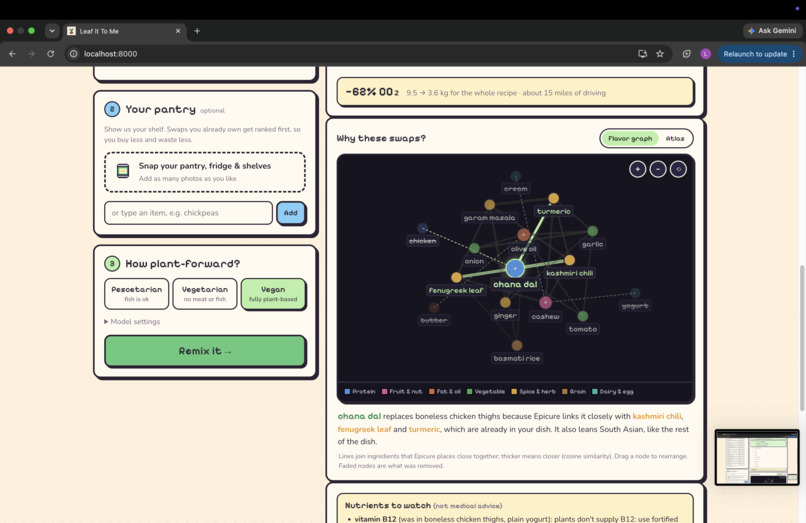The width and height of the screenshot is (806, 523).
Task: Zoom out of the flavor graph
Action: click(x=658, y=169)
